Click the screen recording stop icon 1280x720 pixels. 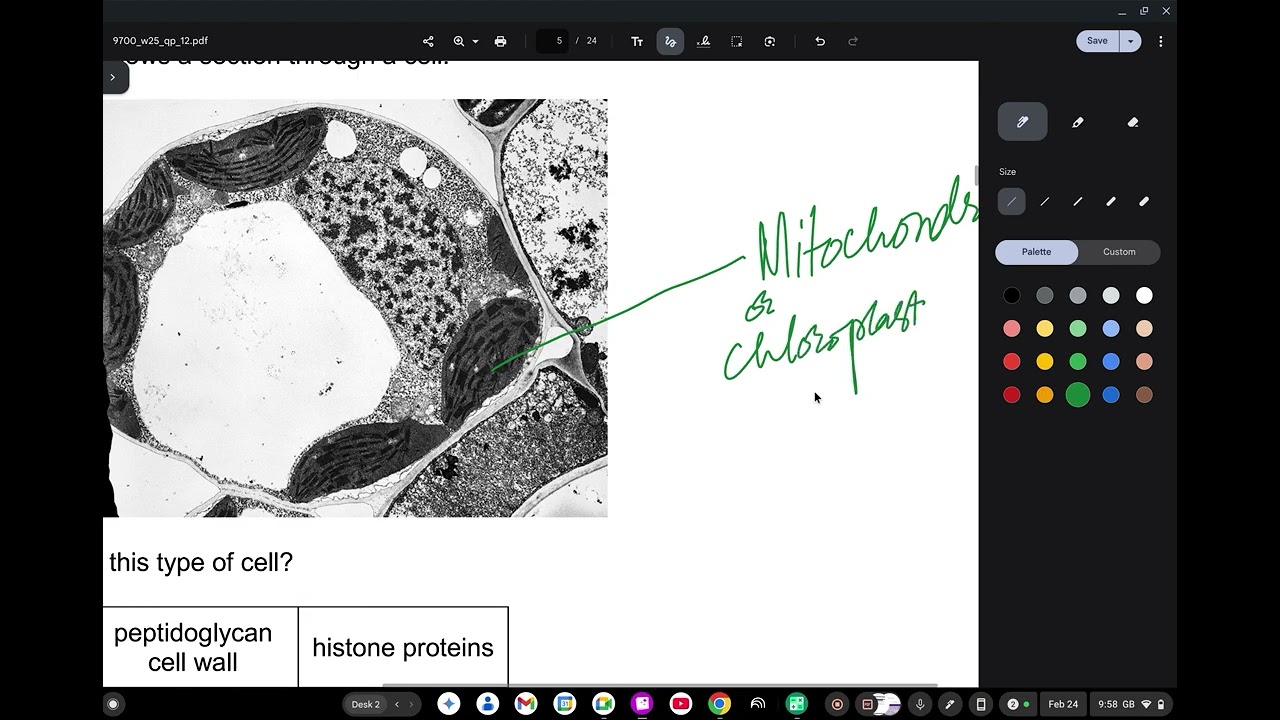tap(838, 704)
